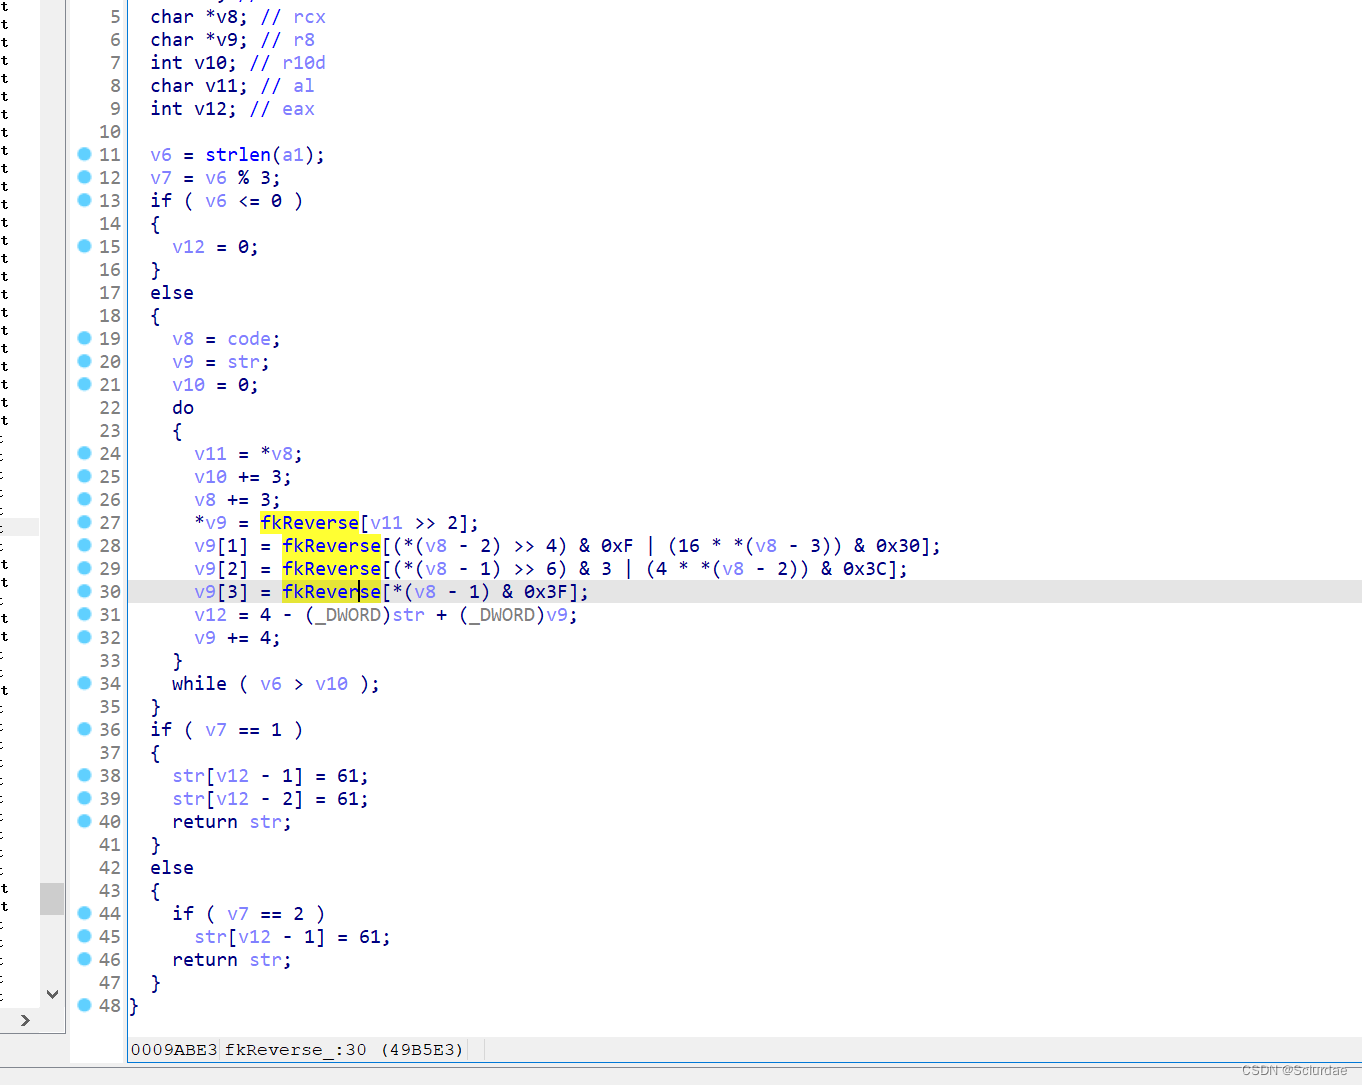Click the 'else' keyword on line 17

point(172,293)
